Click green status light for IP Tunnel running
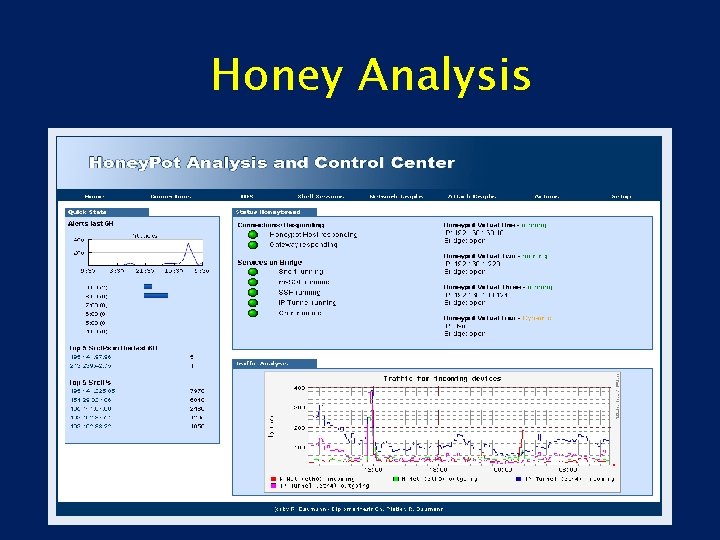 click(253, 303)
